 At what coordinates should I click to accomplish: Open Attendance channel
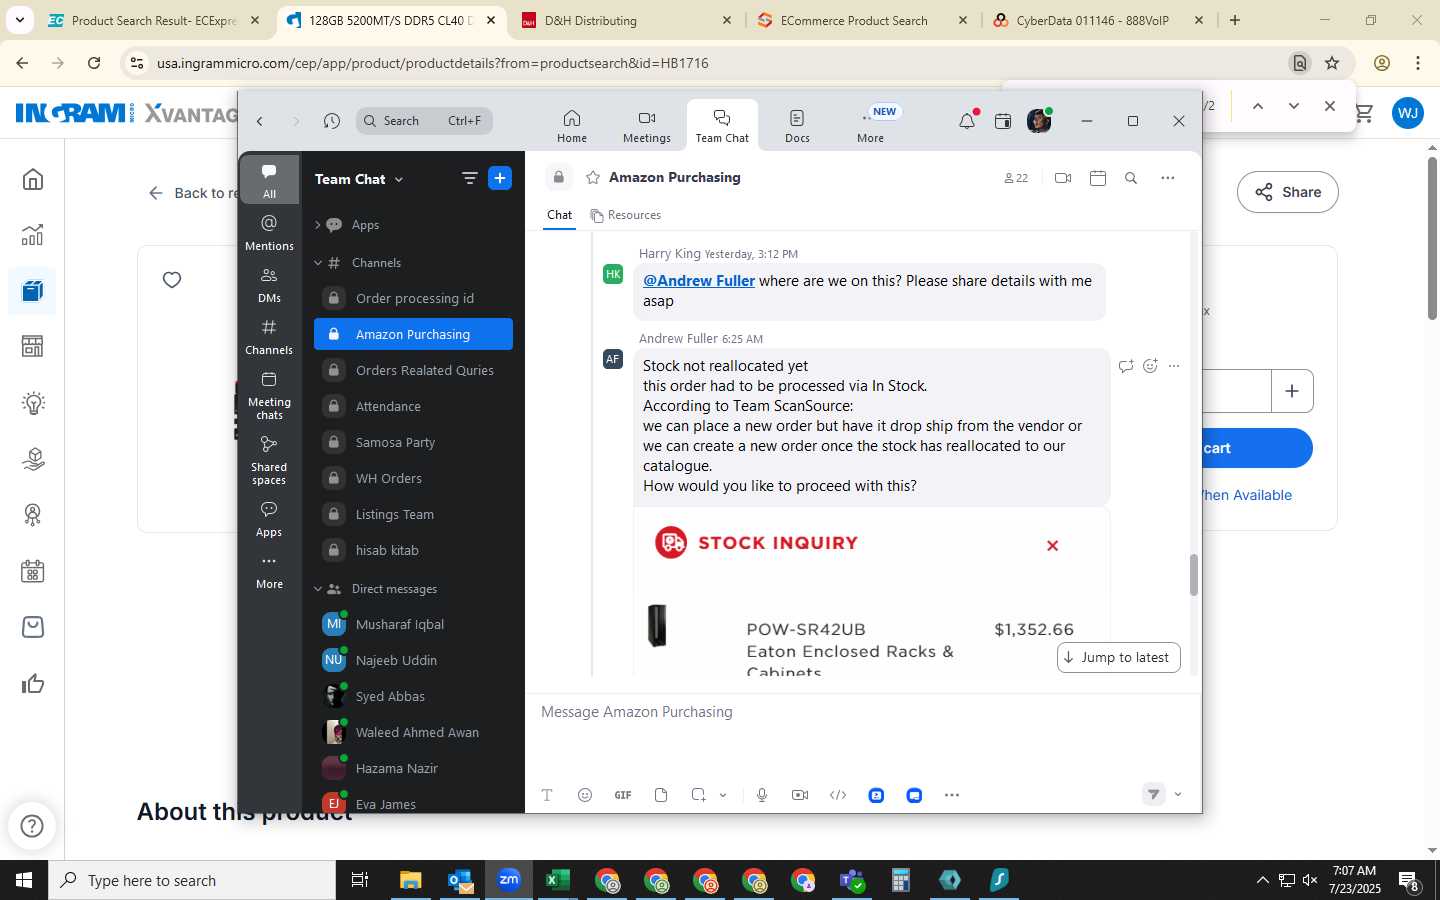pos(413,406)
